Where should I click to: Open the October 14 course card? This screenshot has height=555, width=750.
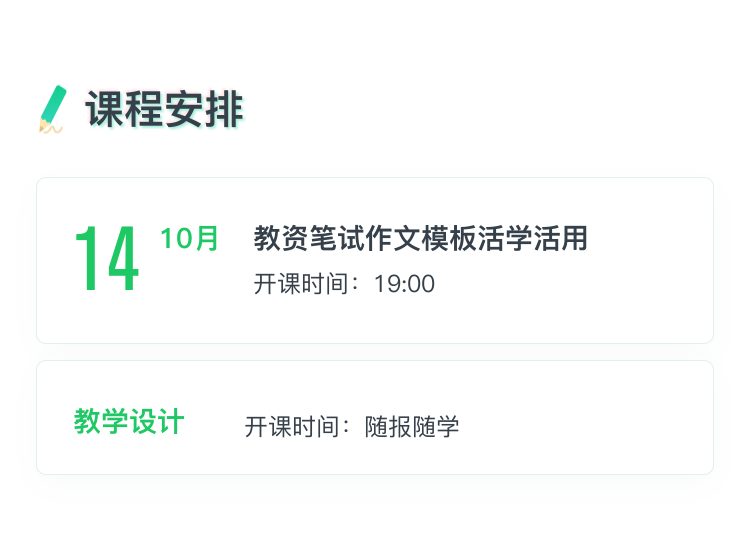click(x=375, y=260)
